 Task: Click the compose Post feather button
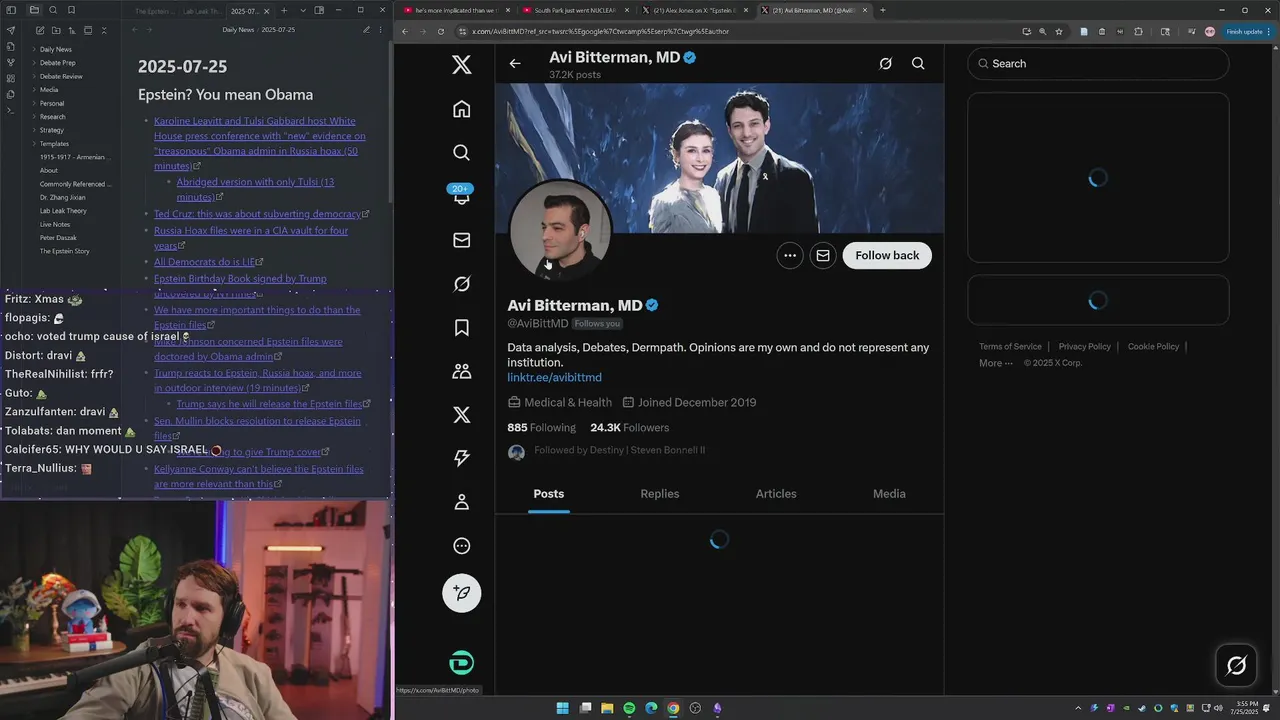(x=461, y=593)
